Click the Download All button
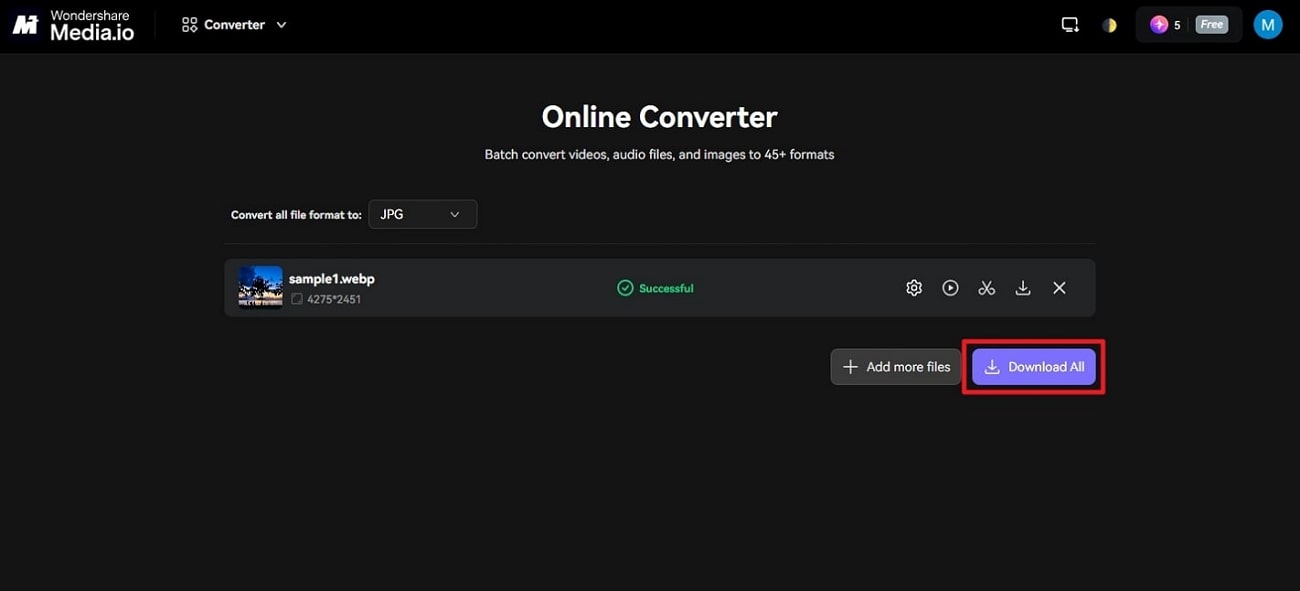This screenshot has width=1300, height=591. click(x=1034, y=367)
